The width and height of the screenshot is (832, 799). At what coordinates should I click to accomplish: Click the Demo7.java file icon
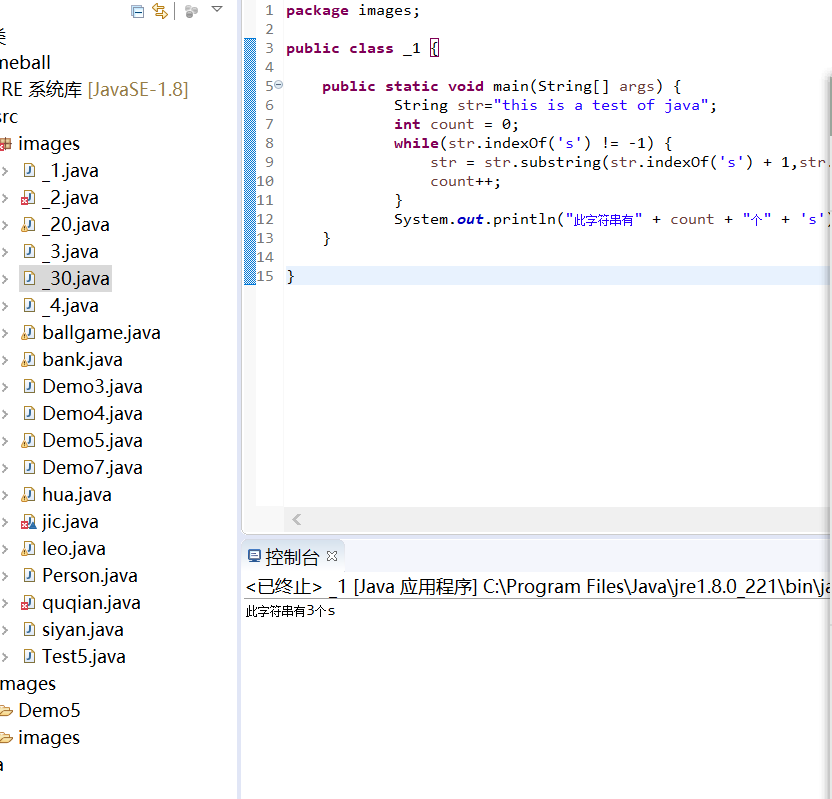coord(30,467)
